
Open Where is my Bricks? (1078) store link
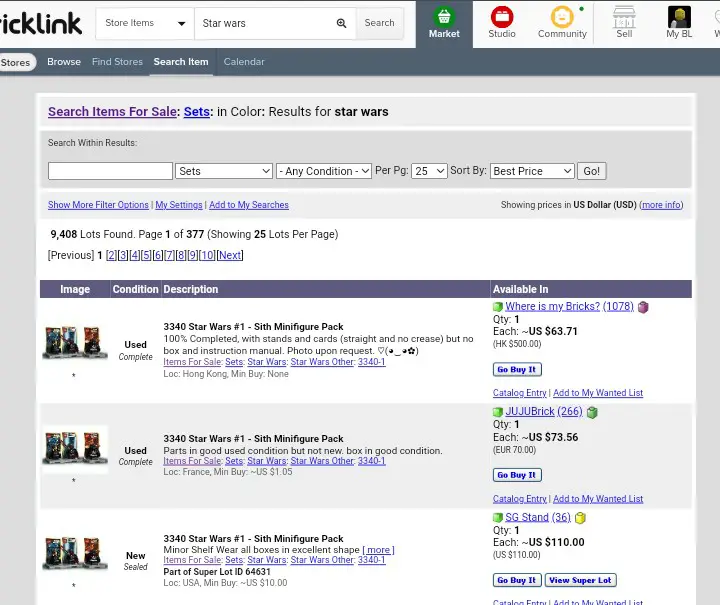(569, 306)
